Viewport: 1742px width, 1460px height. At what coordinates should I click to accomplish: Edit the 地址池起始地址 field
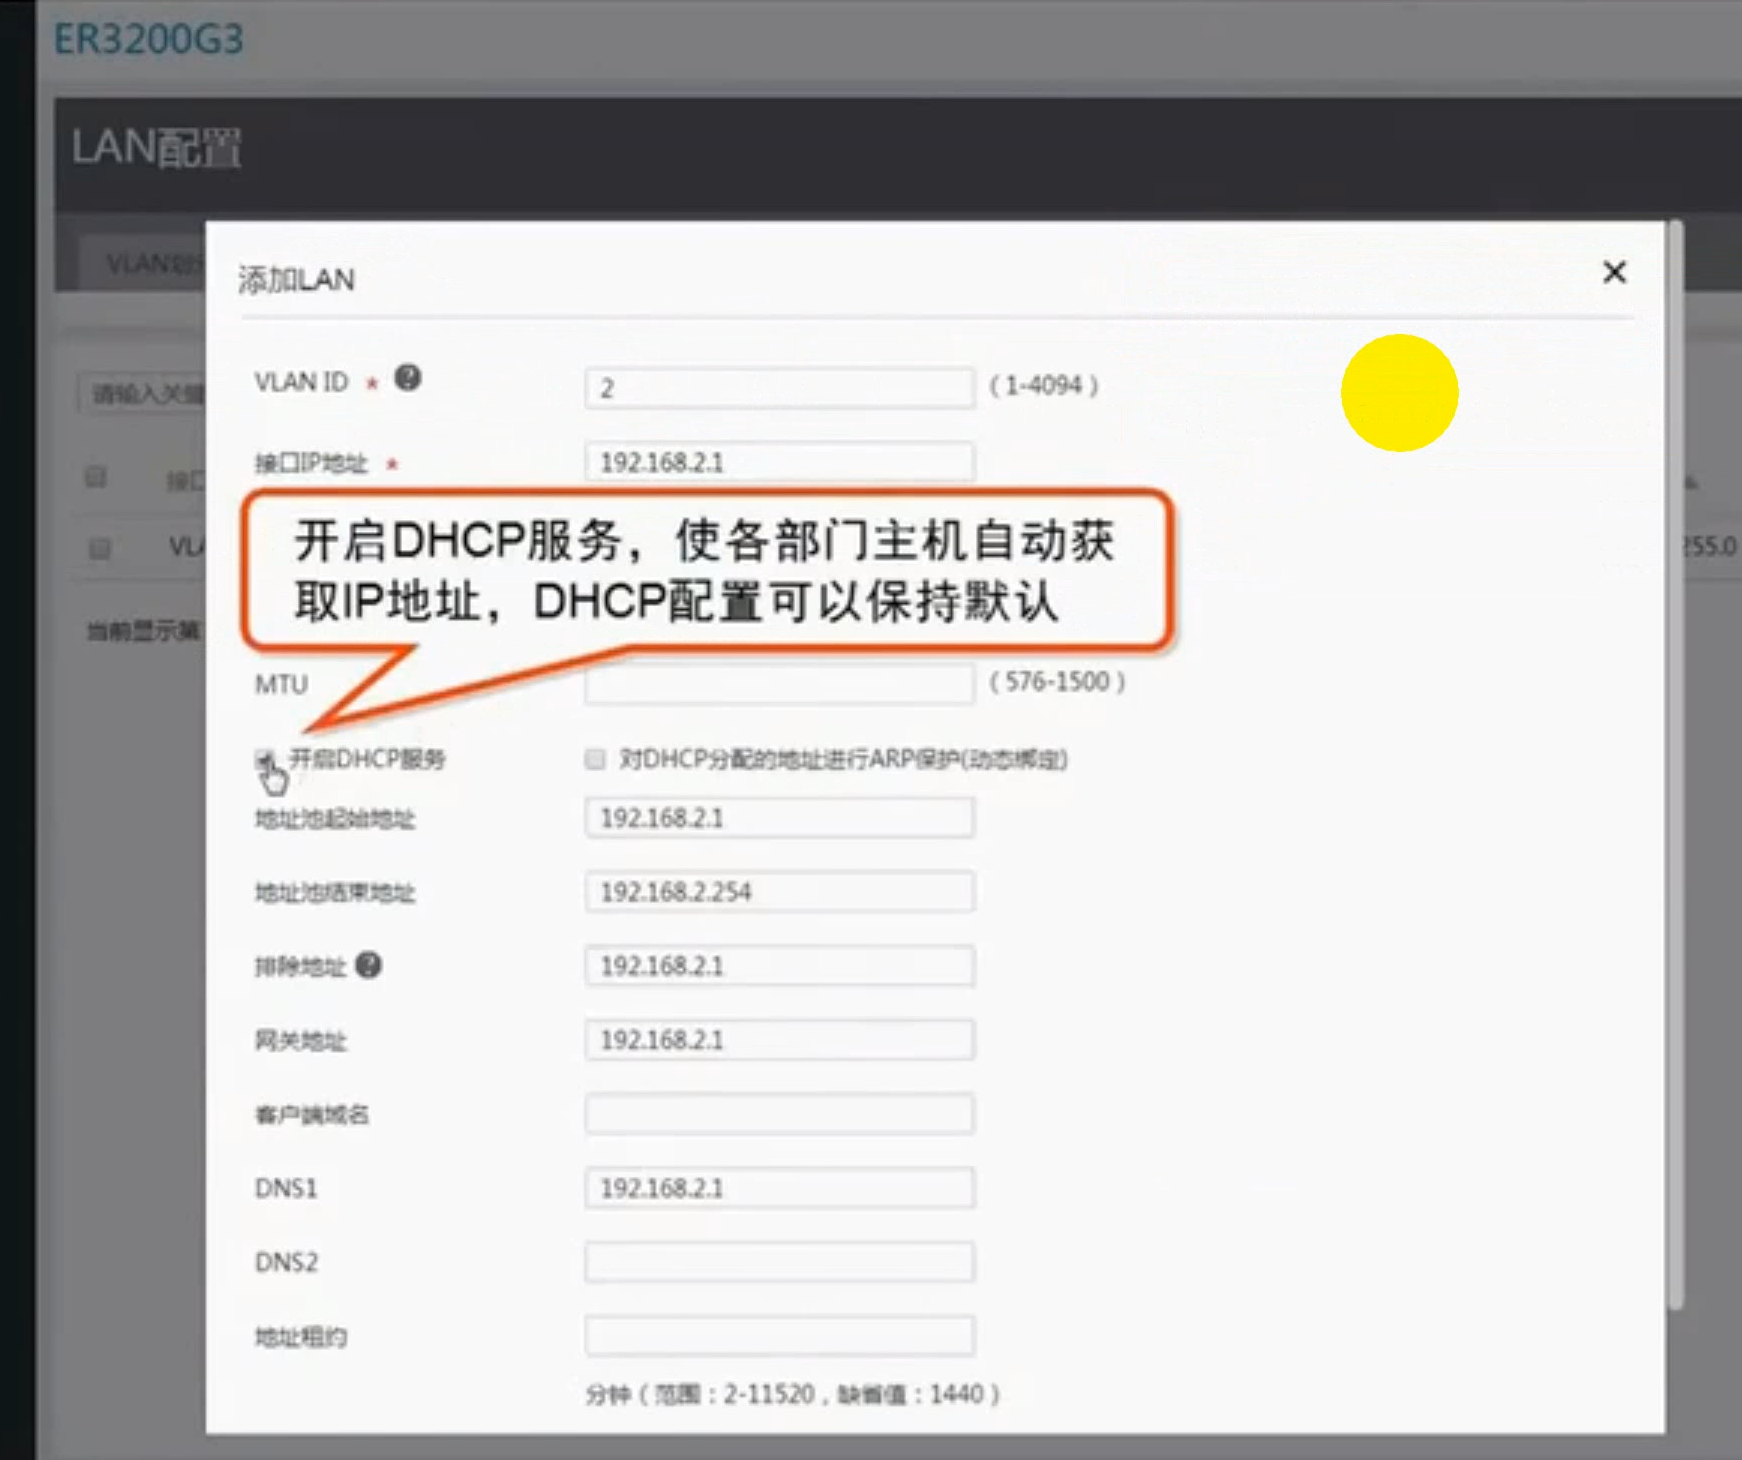click(x=779, y=818)
